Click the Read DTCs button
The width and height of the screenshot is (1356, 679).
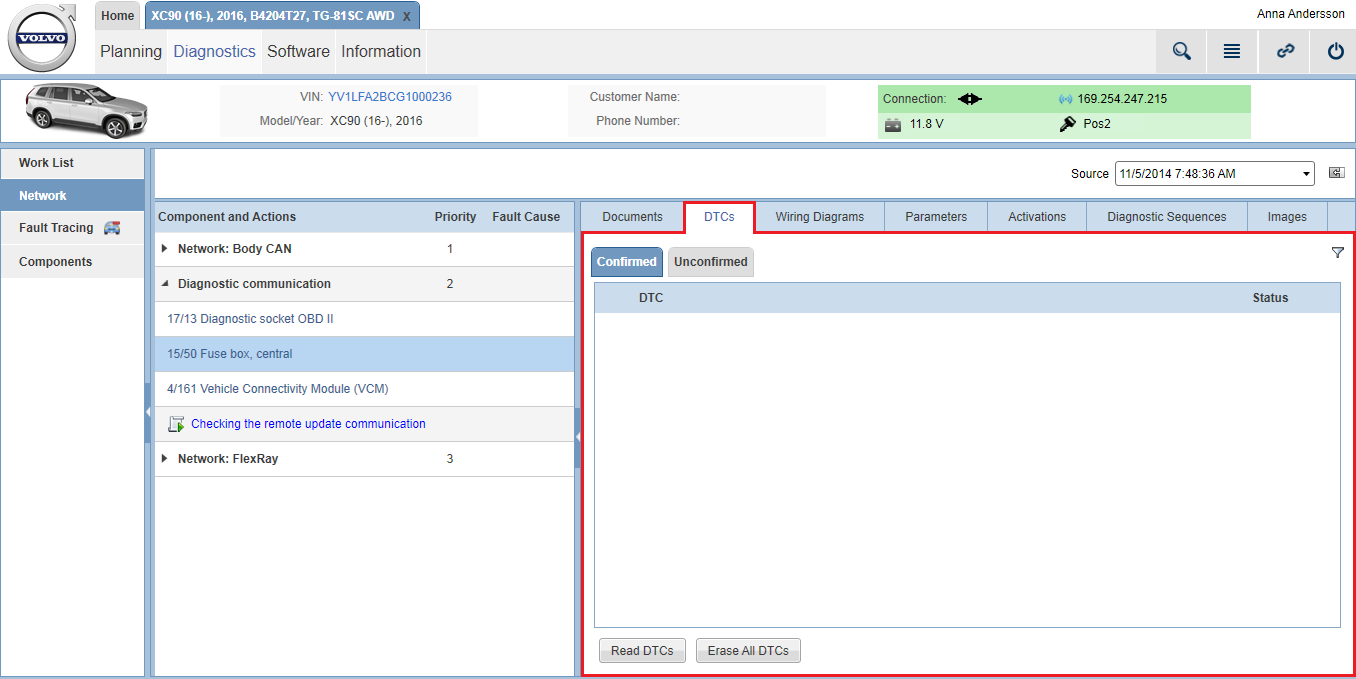click(643, 651)
